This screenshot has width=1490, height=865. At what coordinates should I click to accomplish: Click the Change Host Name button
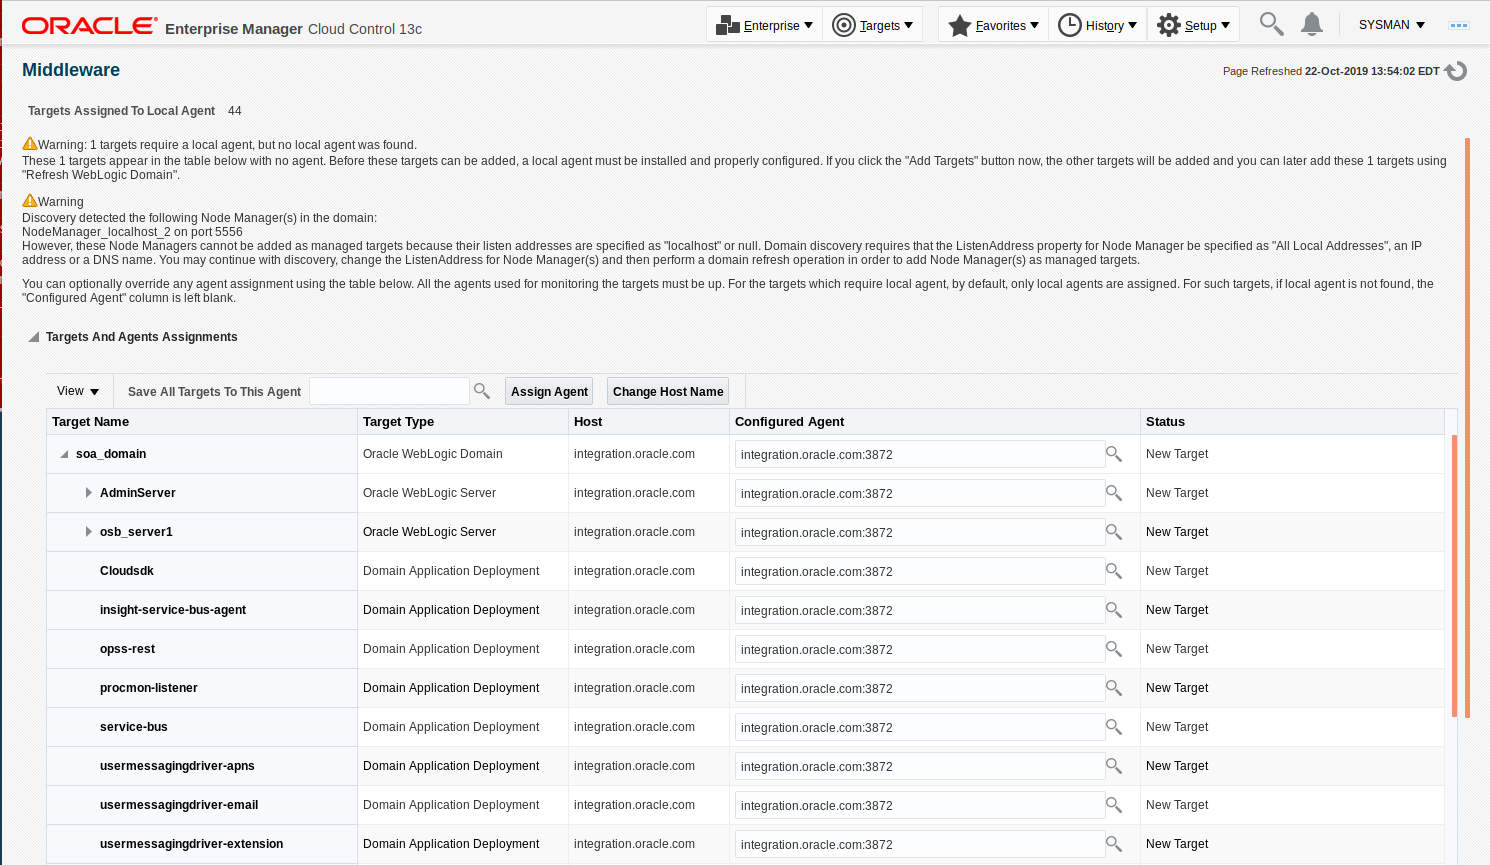point(668,391)
